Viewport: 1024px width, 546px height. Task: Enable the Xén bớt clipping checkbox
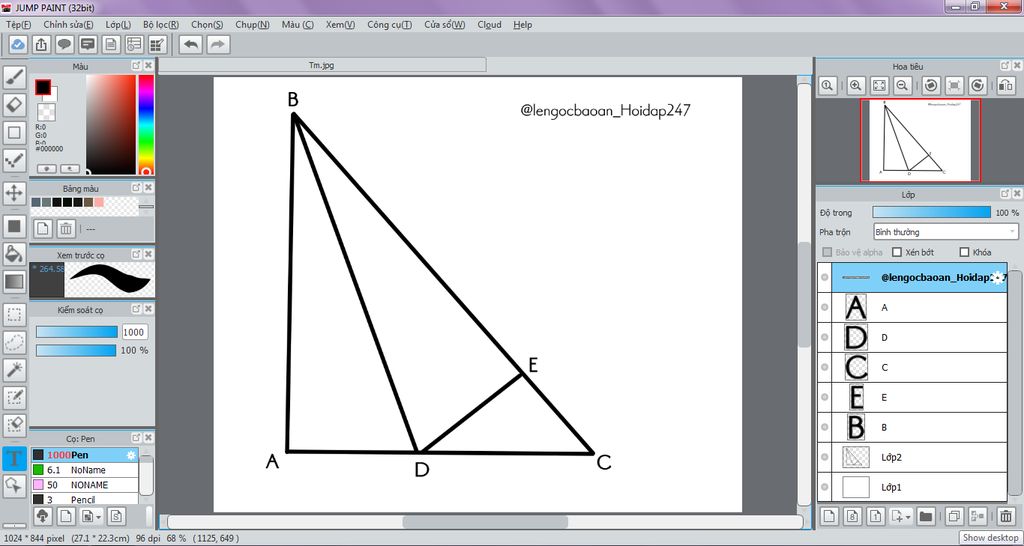pos(897,252)
